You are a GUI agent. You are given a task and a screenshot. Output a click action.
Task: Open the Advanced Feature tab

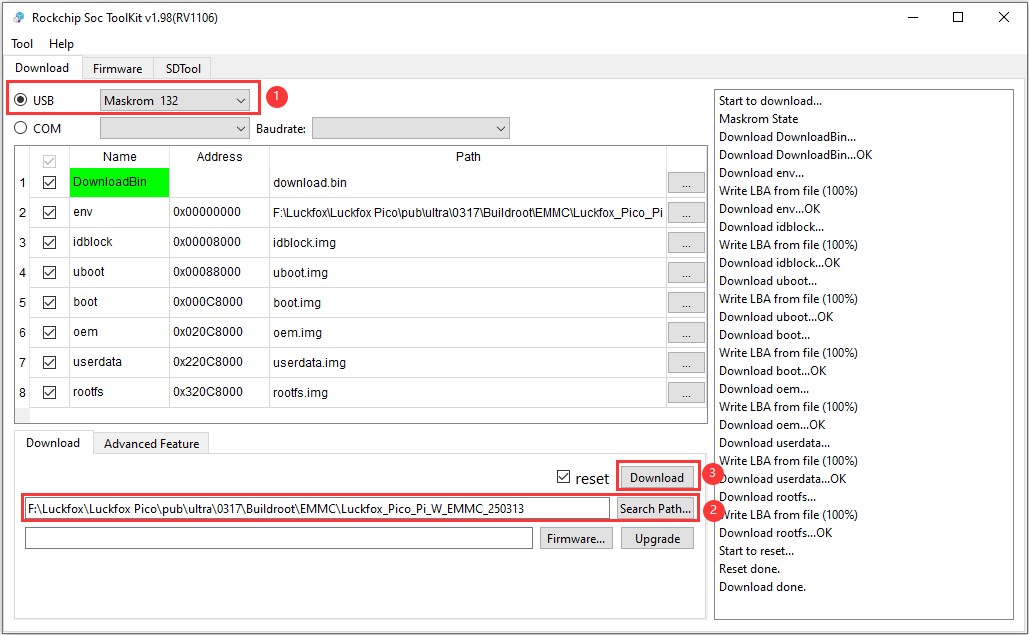pyautogui.click(x=151, y=443)
